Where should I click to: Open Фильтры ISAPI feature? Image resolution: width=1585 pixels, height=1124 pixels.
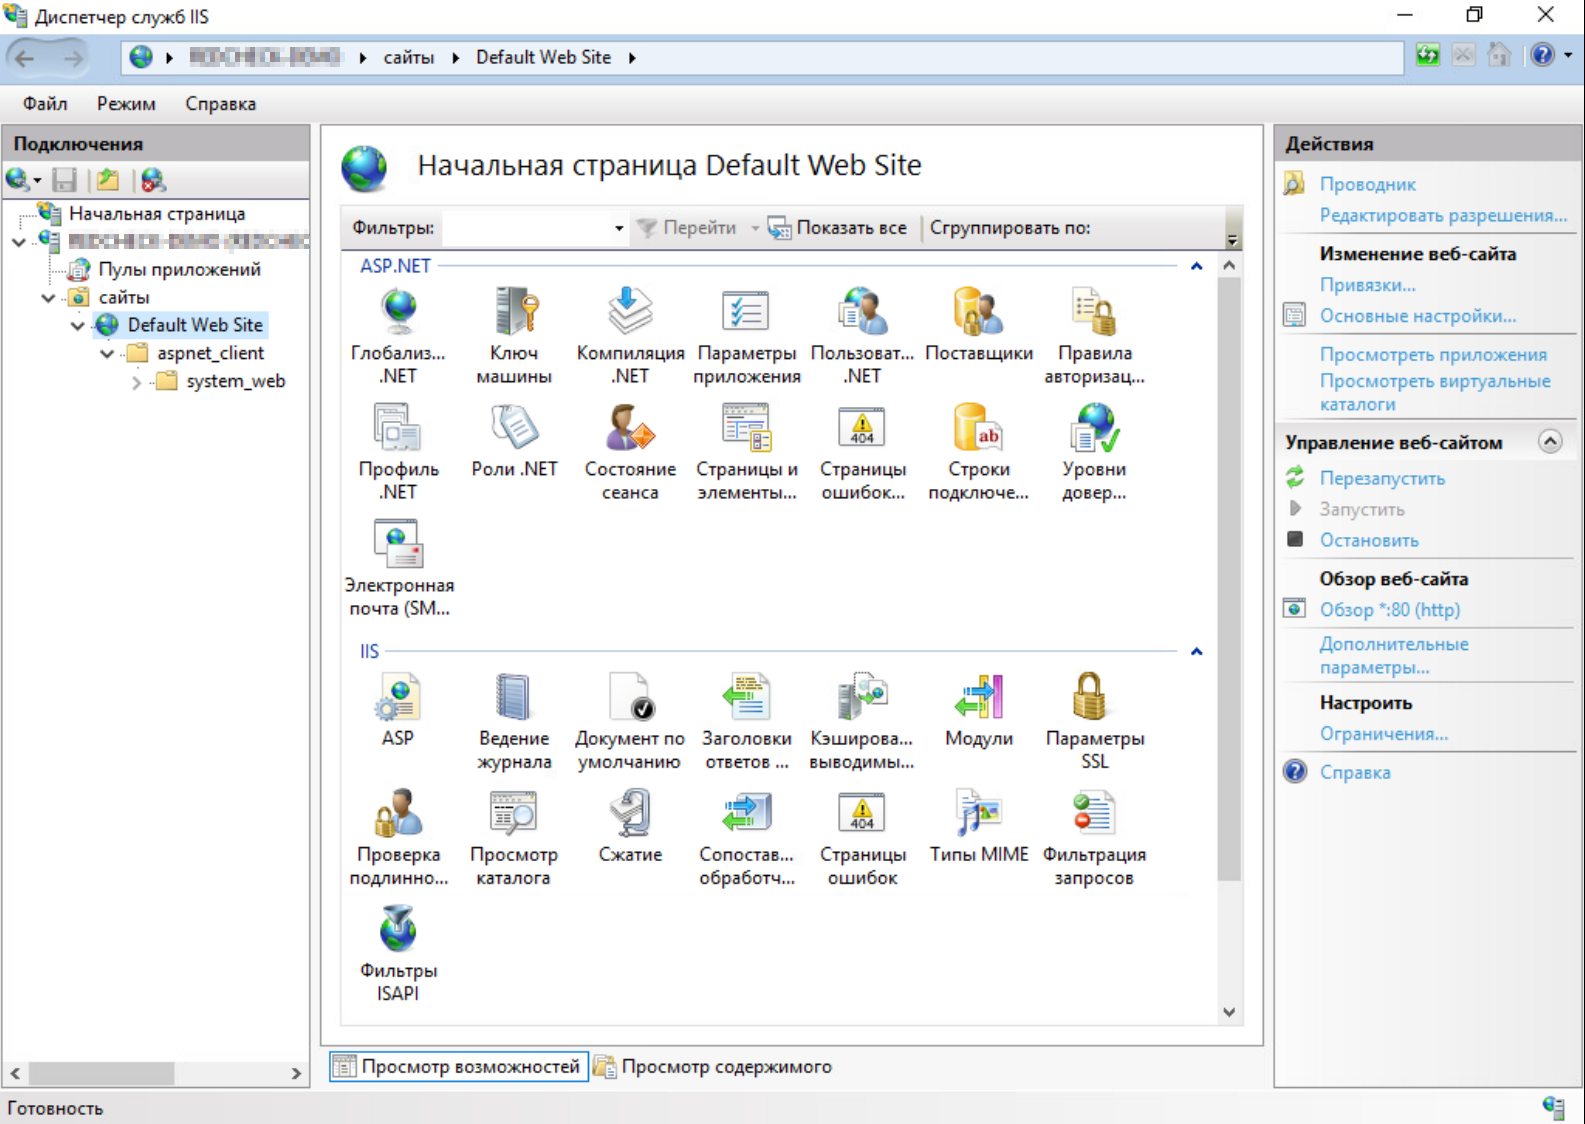pos(398,952)
